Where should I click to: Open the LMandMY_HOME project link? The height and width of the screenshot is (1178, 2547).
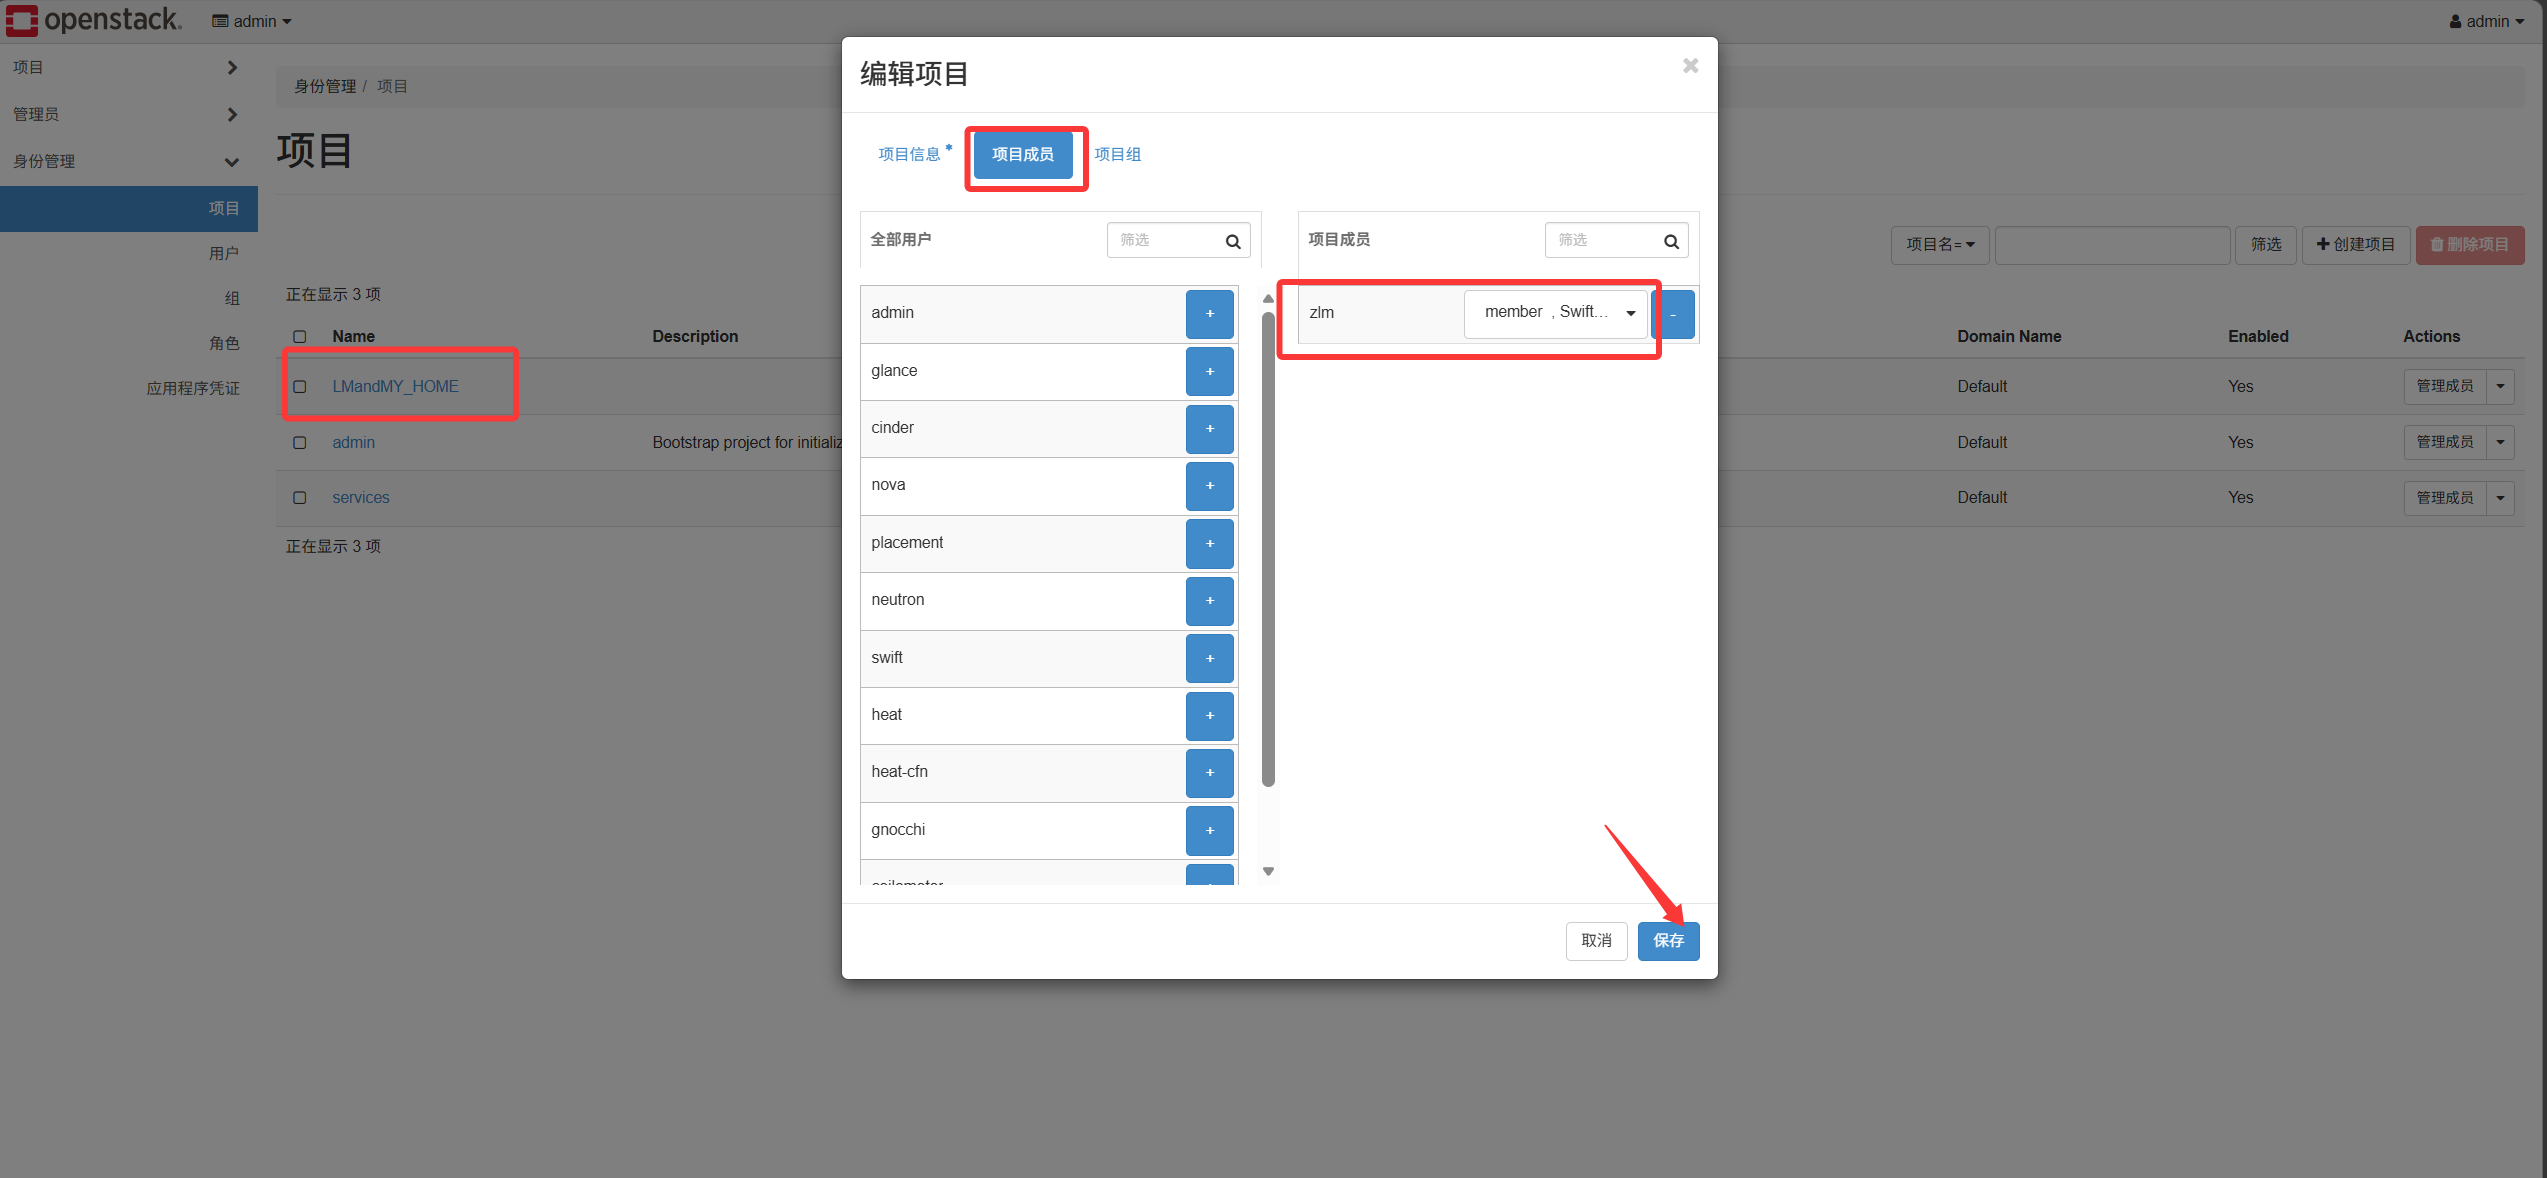coord(396,387)
